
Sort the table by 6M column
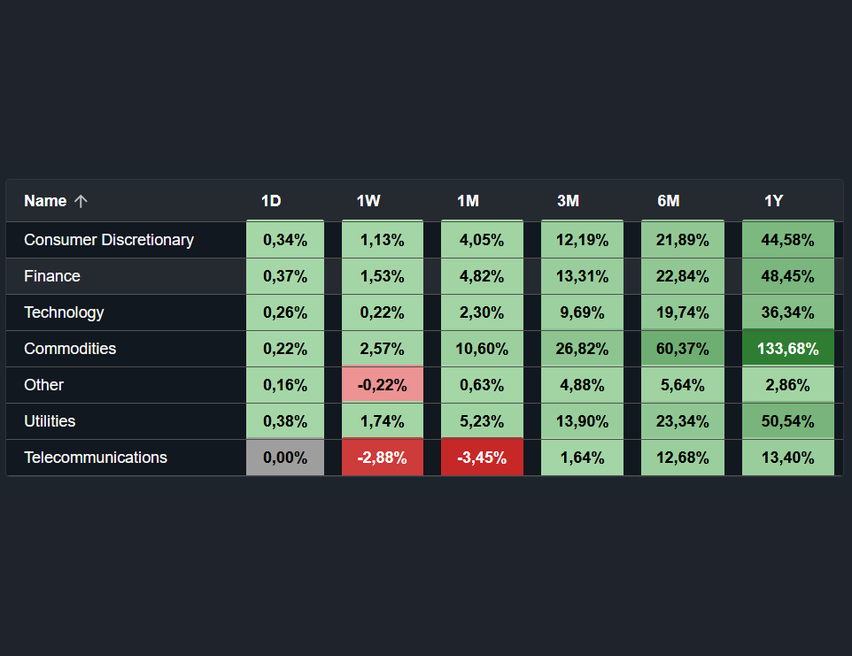[668, 201]
